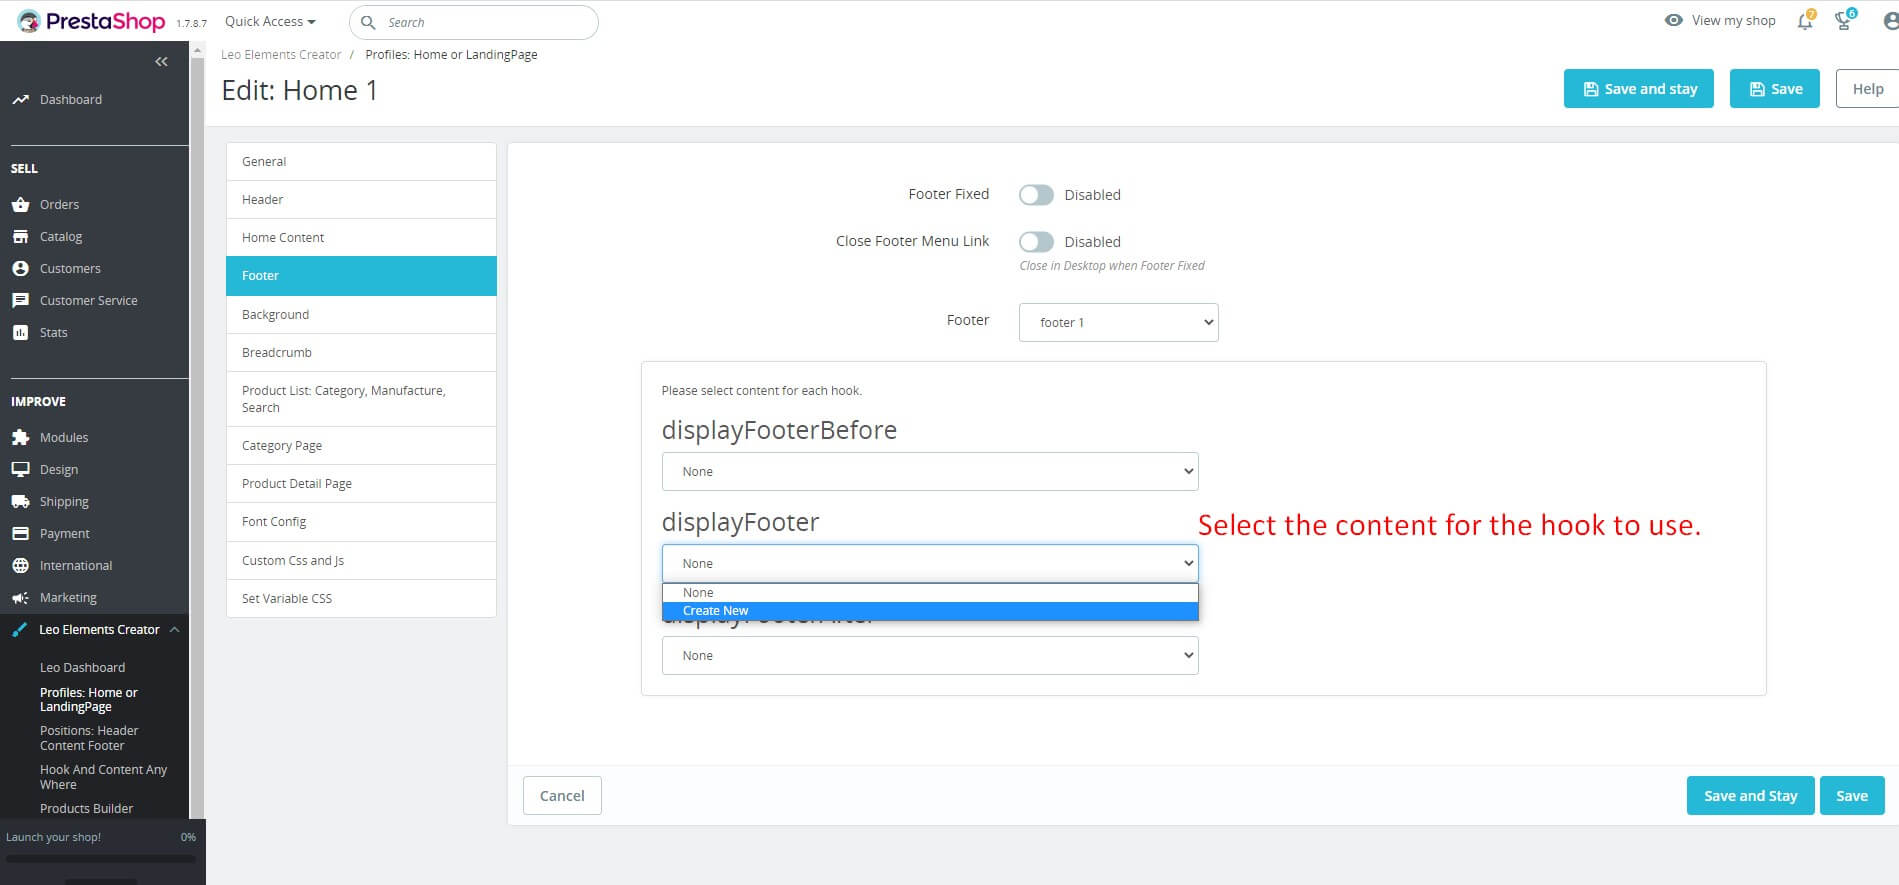1899x885 pixels.
Task: Open the Font Config tab
Action: pyautogui.click(x=361, y=522)
